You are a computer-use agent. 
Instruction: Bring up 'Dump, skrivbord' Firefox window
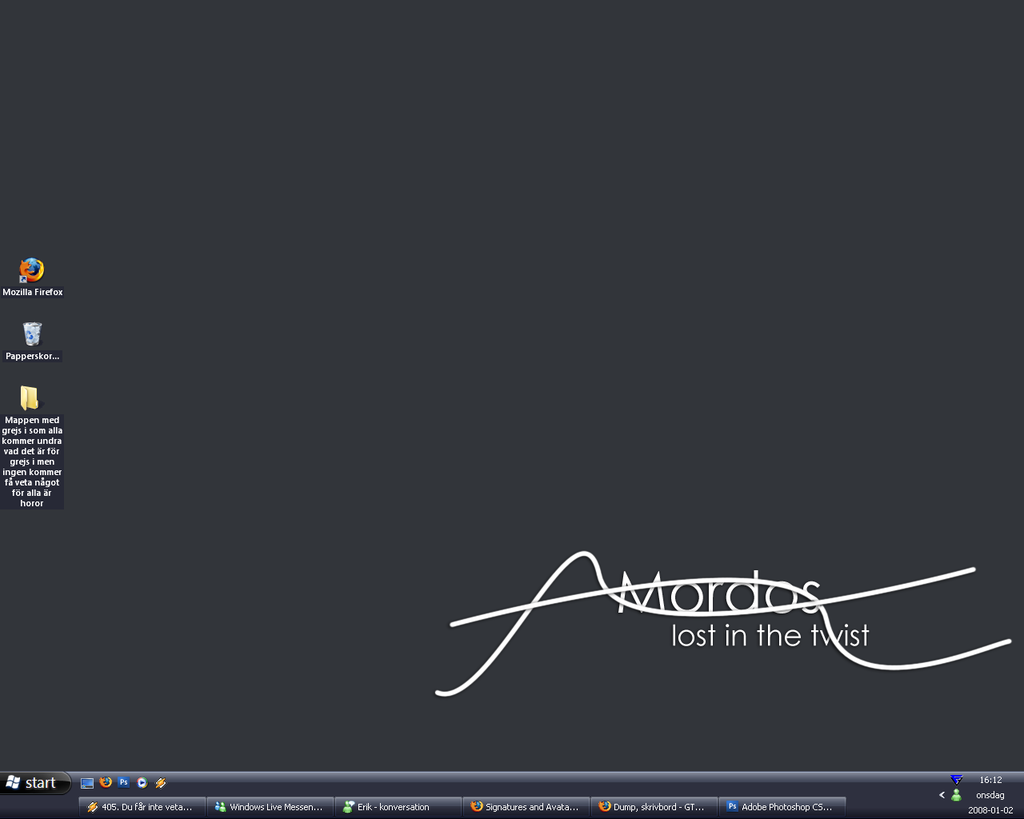click(654, 807)
